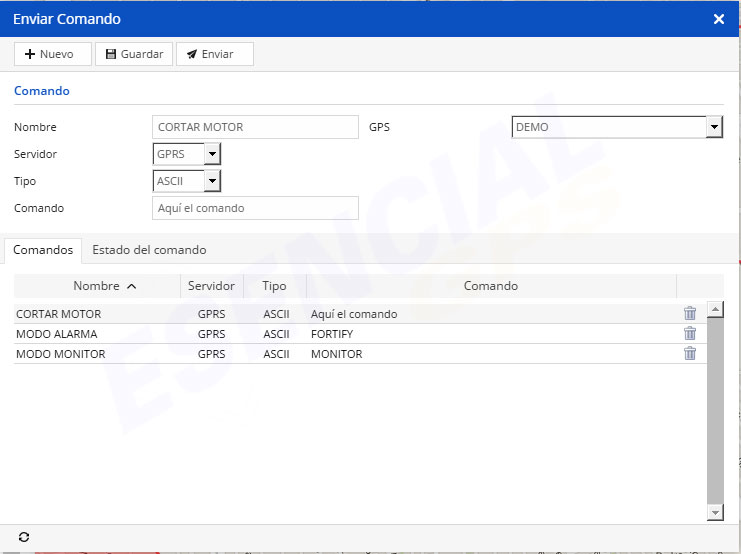Viewport: 741px width, 554px height.
Task: Click the refresh icon at the bottom
Action: point(24,537)
